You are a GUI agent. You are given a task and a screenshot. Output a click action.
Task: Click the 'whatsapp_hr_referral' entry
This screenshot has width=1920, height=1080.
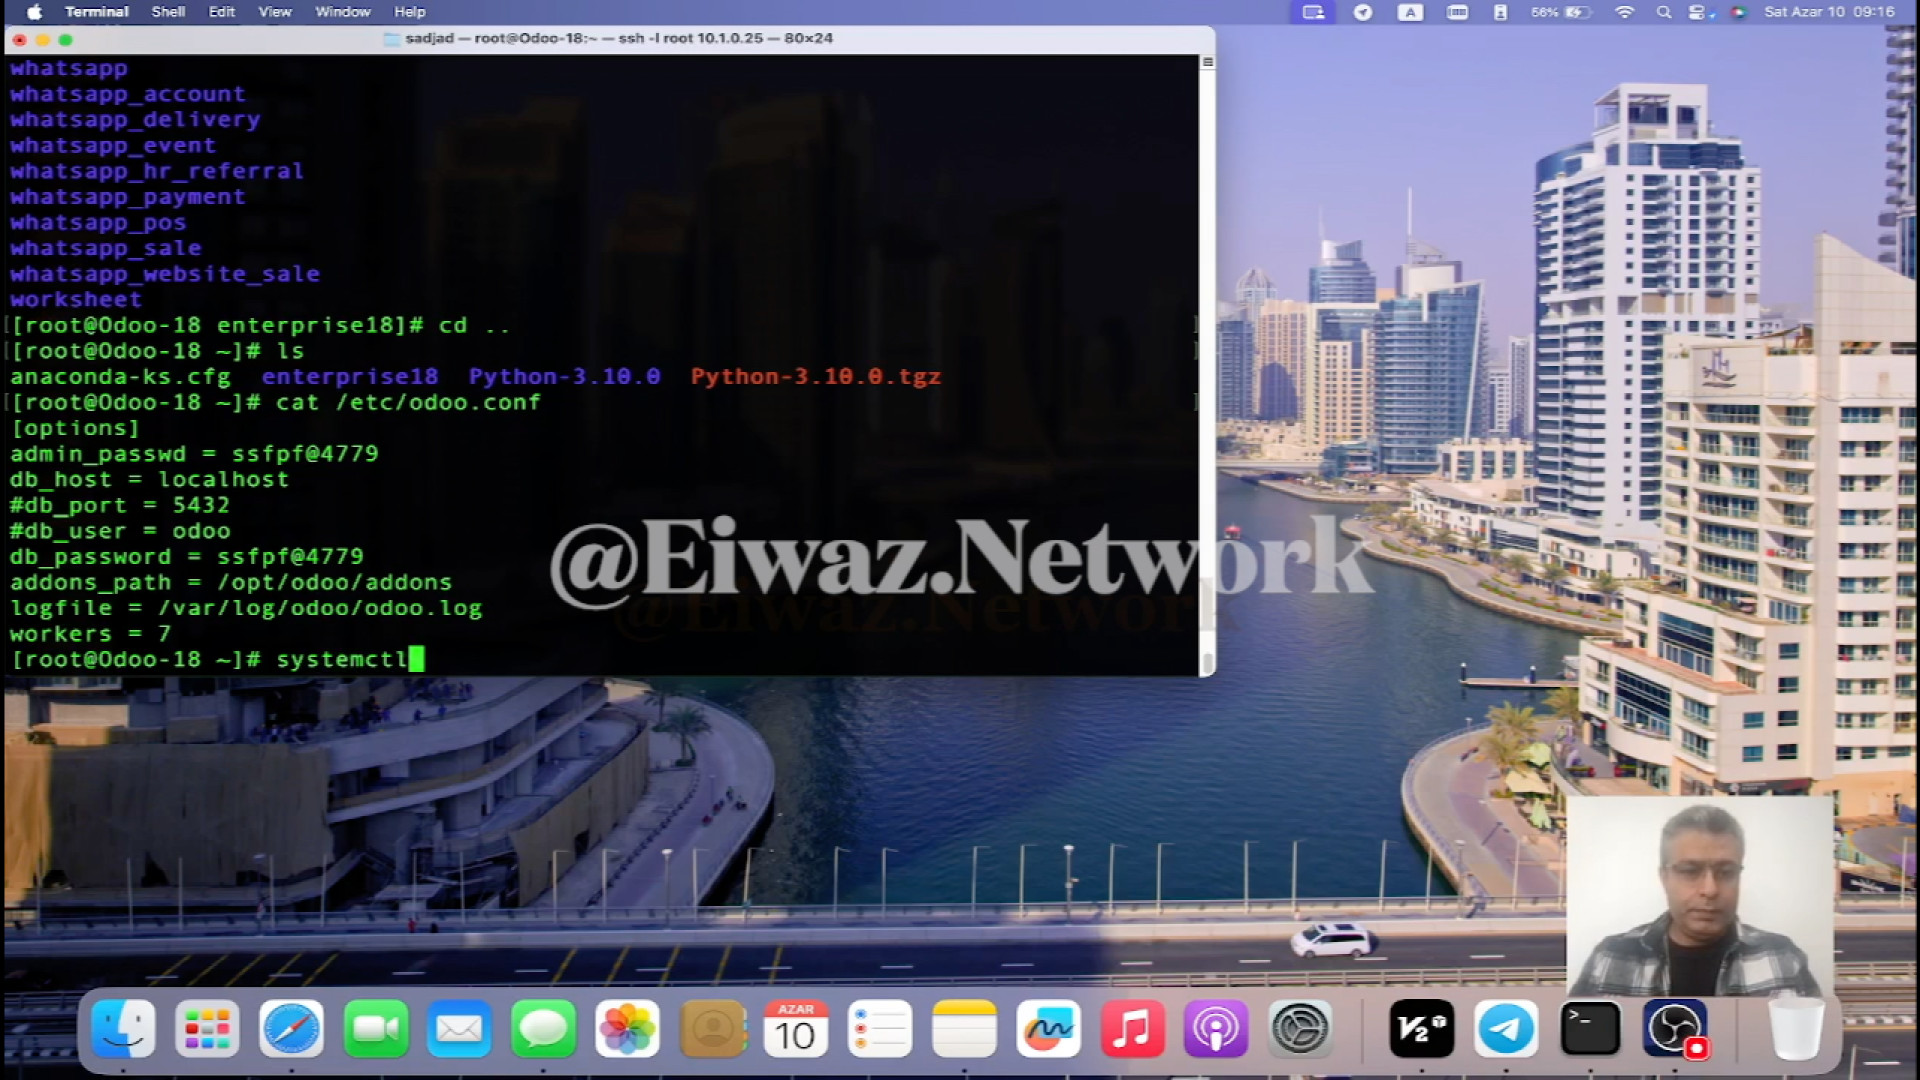[x=157, y=171]
